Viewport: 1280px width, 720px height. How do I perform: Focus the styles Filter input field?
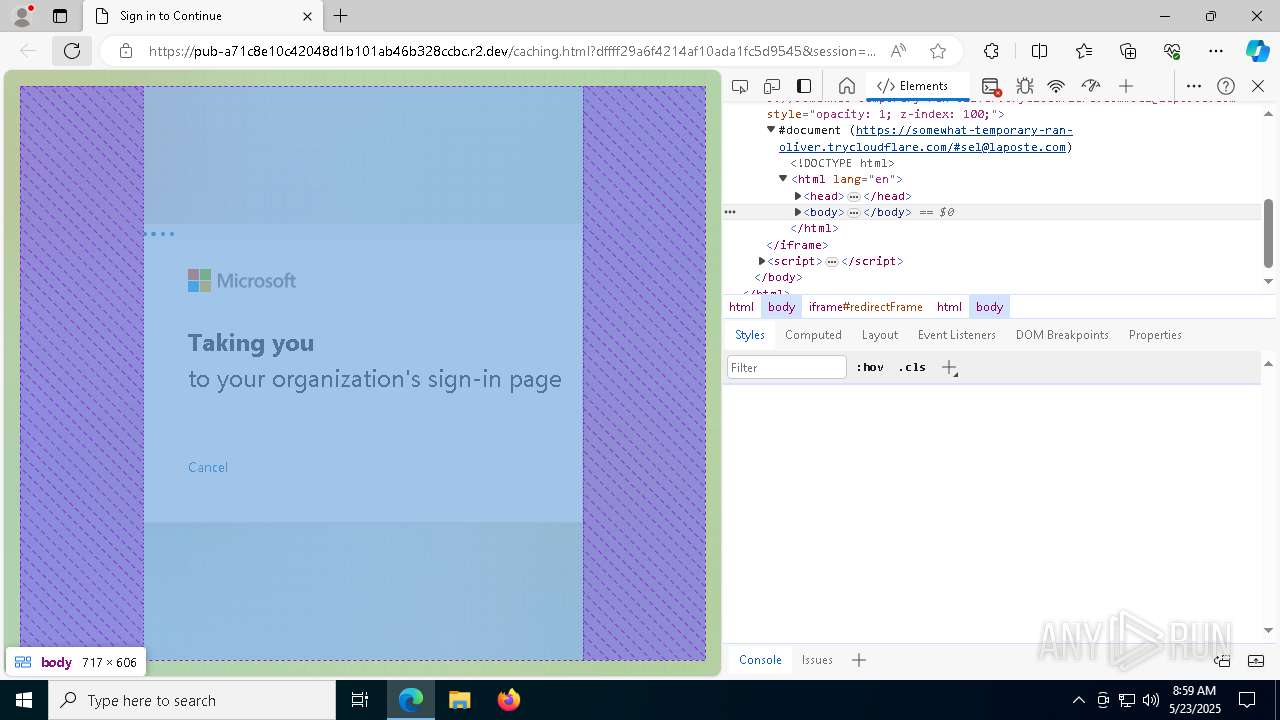[787, 368]
